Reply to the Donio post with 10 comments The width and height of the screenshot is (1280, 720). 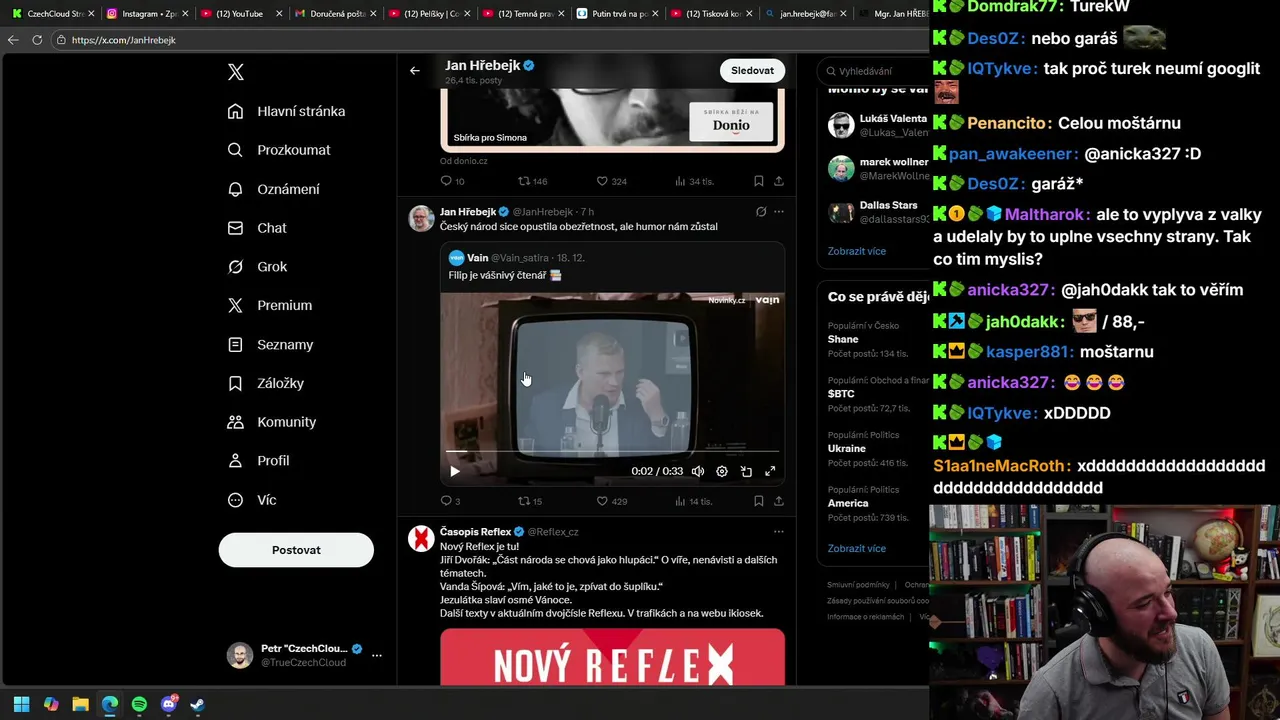coord(452,181)
